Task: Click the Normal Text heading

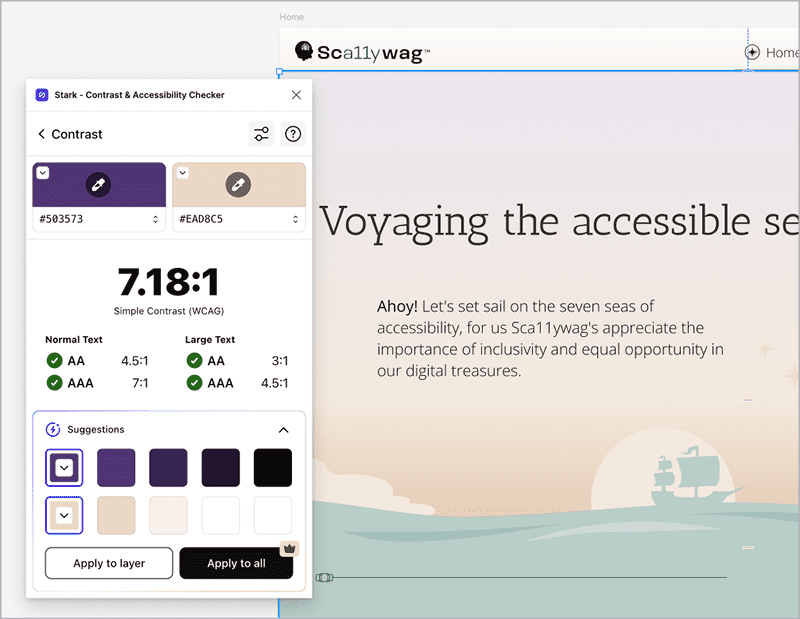Action: (x=74, y=339)
